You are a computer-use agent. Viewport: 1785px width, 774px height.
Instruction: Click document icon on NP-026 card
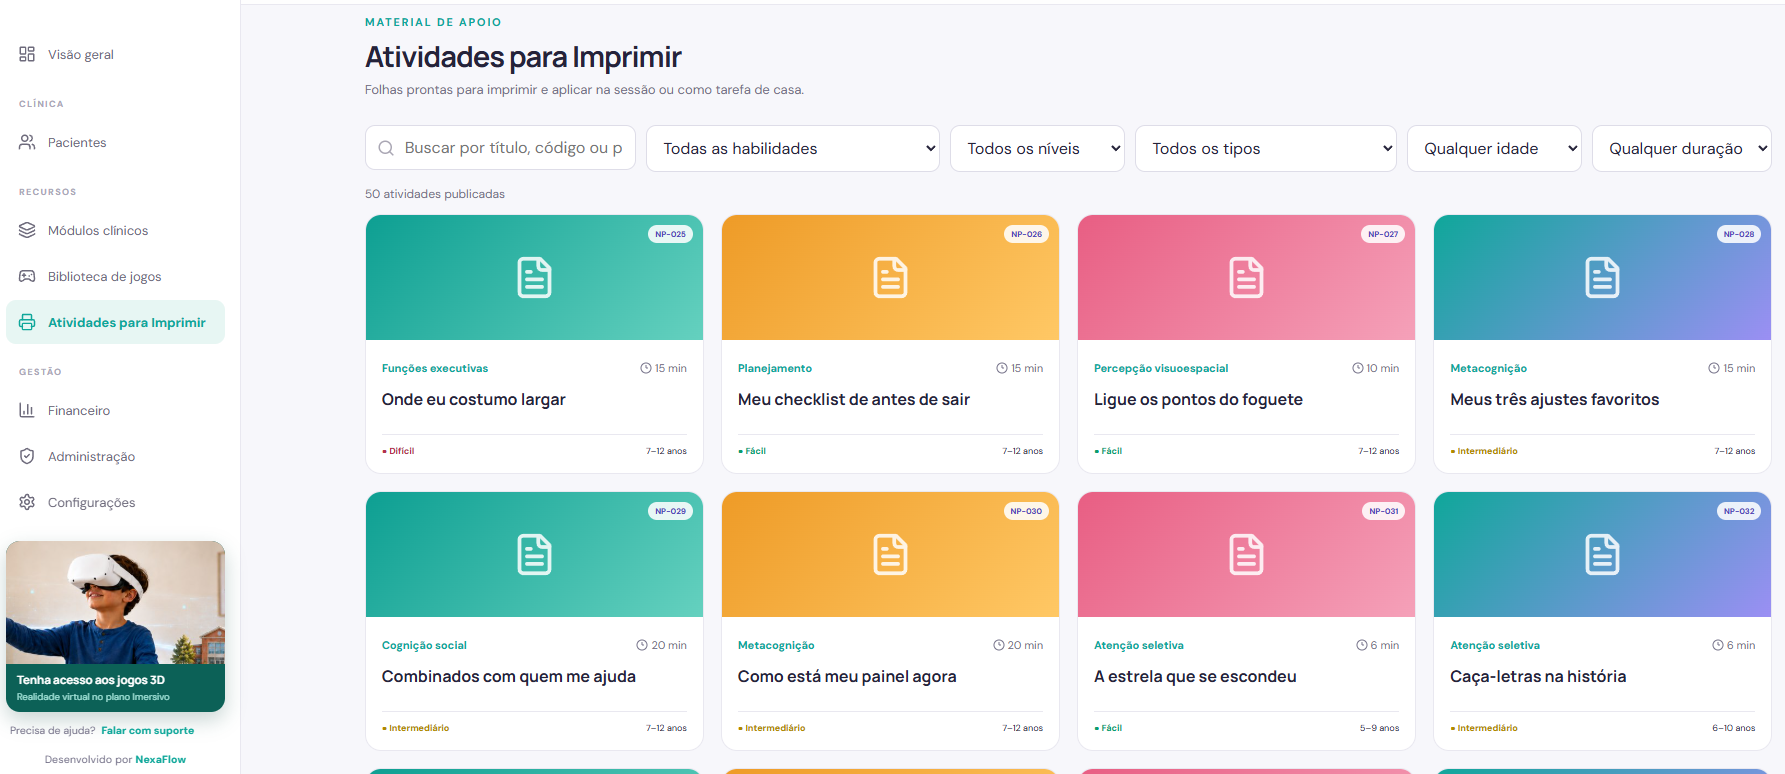tap(890, 277)
